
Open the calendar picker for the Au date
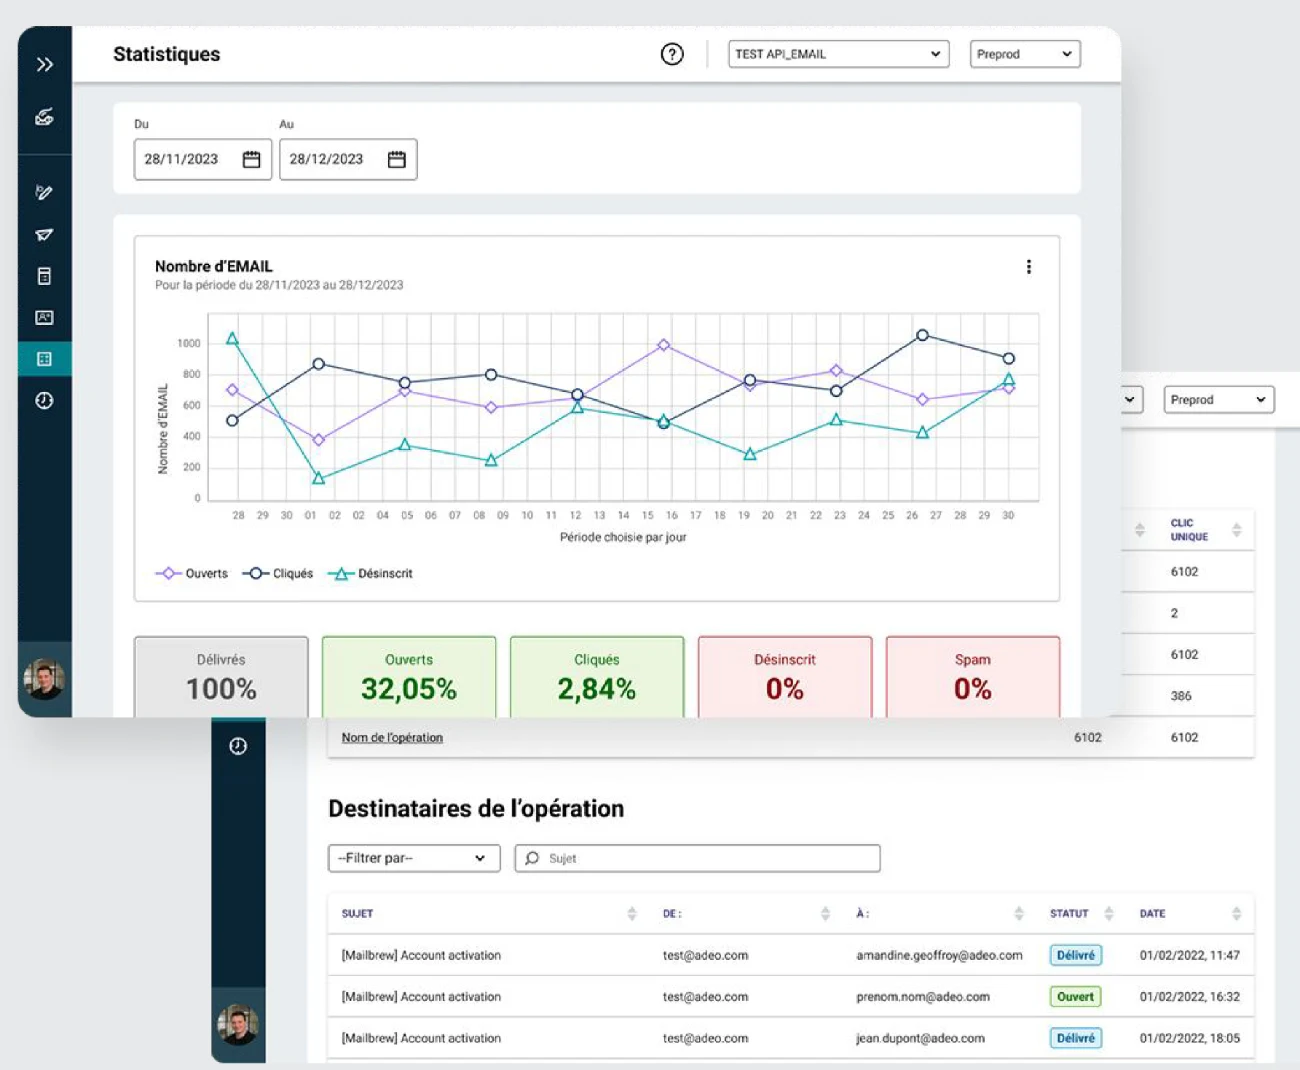[397, 159]
